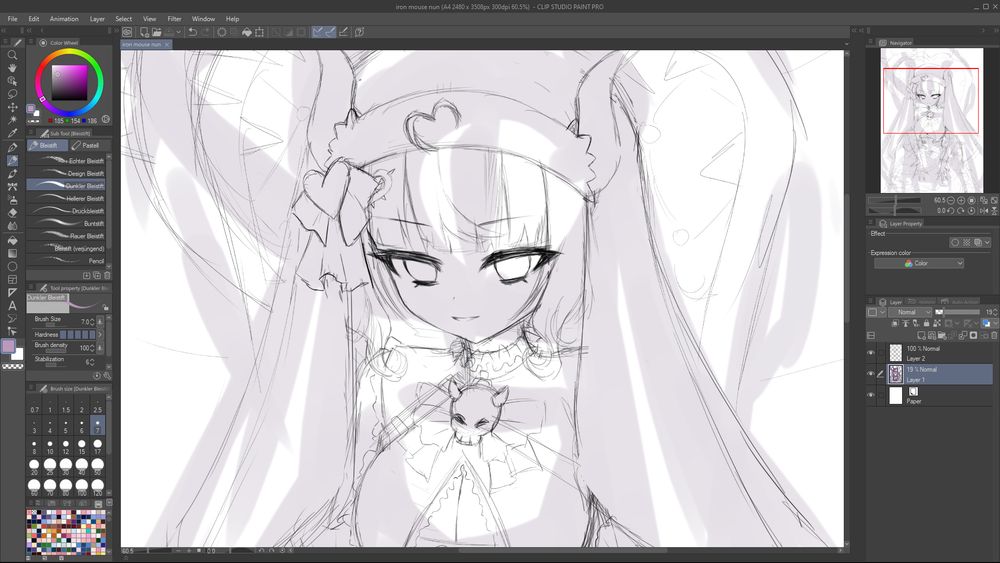Choose the Druckbleistift brush
This screenshot has width=1000, height=563.
coord(66,211)
